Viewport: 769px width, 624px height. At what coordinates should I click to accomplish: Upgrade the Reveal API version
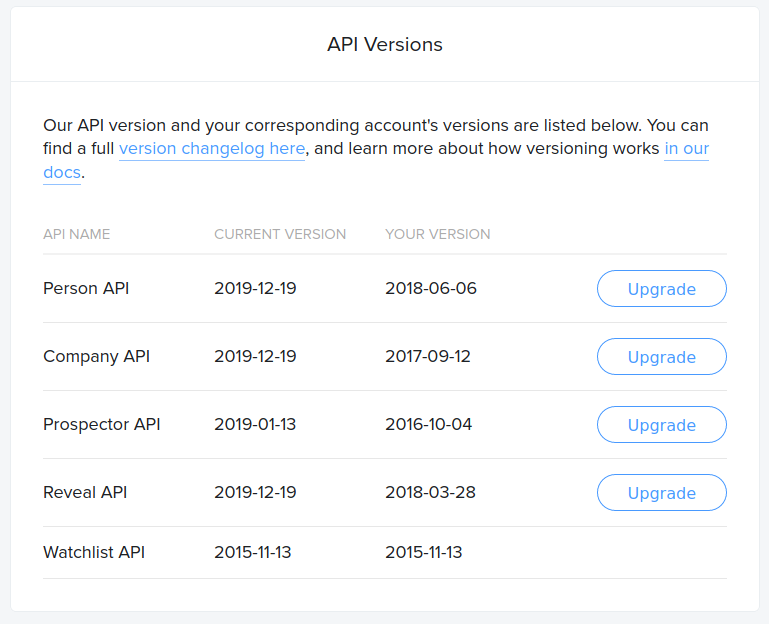[x=661, y=493]
